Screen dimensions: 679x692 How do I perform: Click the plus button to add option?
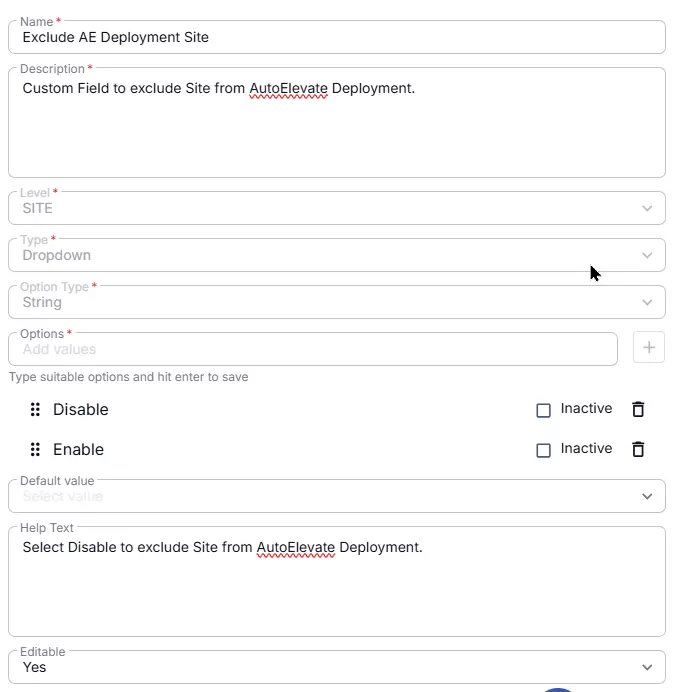pos(649,347)
